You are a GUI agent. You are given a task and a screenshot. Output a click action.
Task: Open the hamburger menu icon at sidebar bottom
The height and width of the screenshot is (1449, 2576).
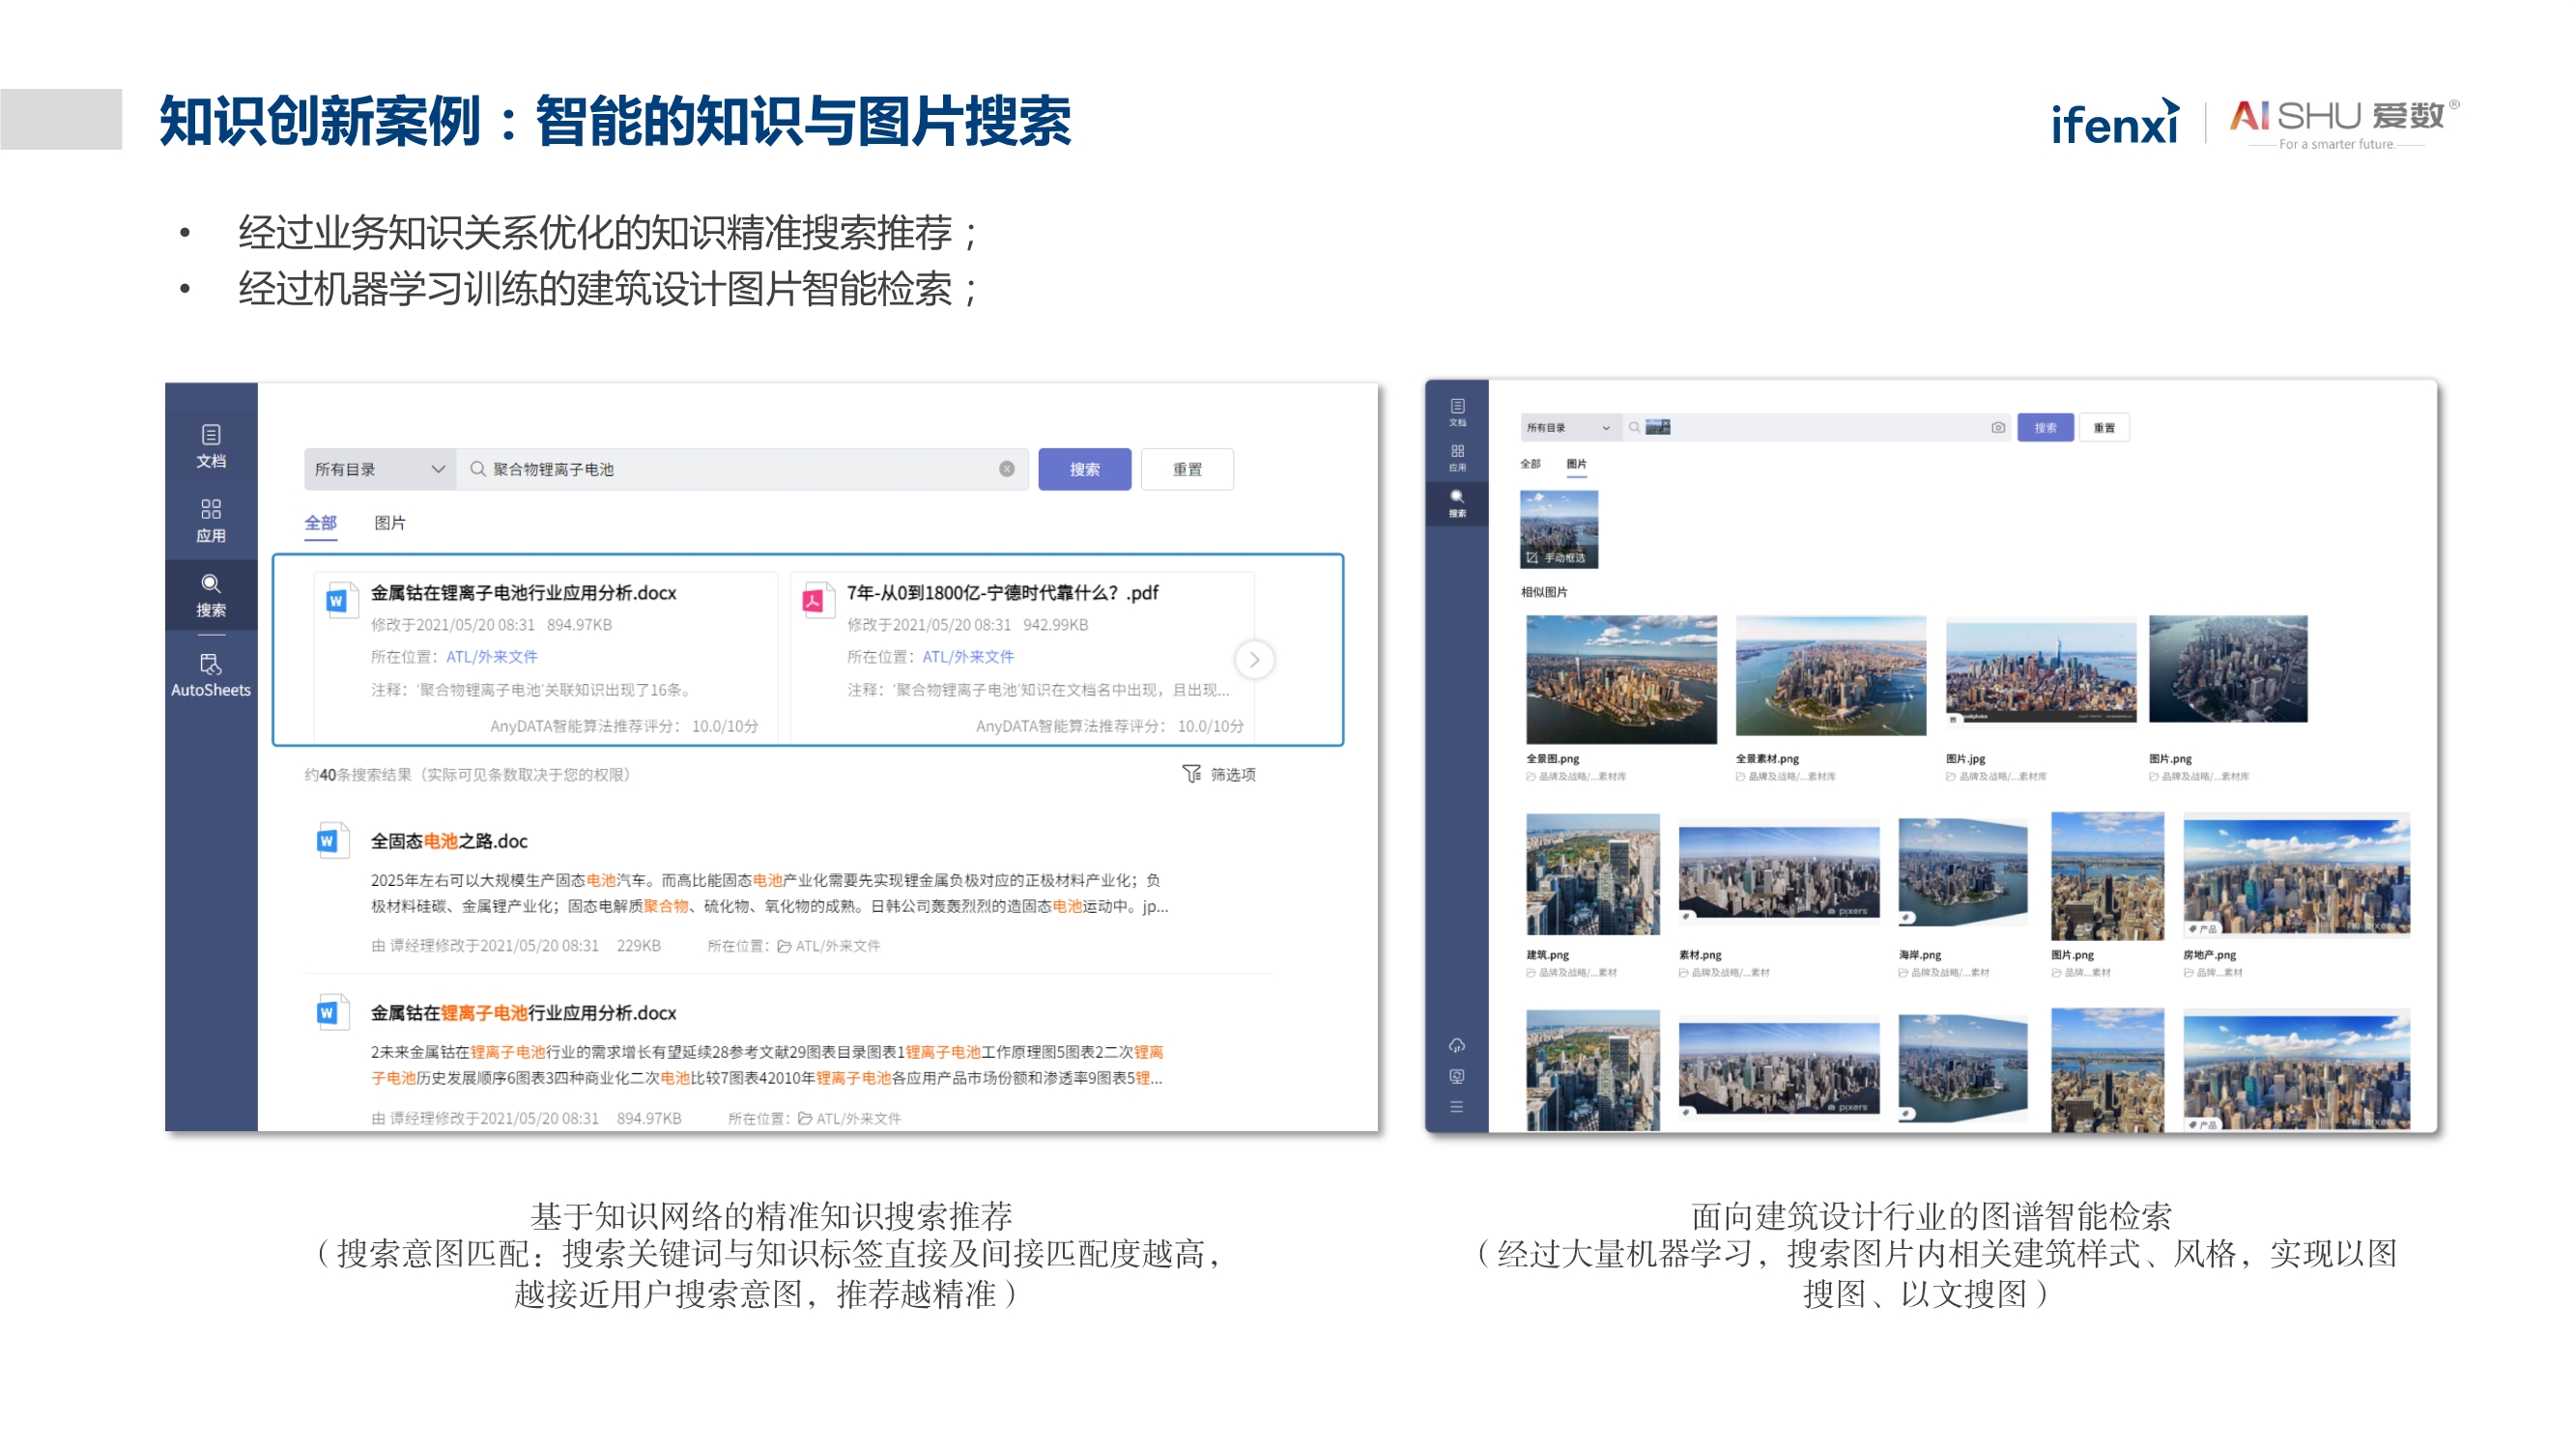point(1457,1107)
